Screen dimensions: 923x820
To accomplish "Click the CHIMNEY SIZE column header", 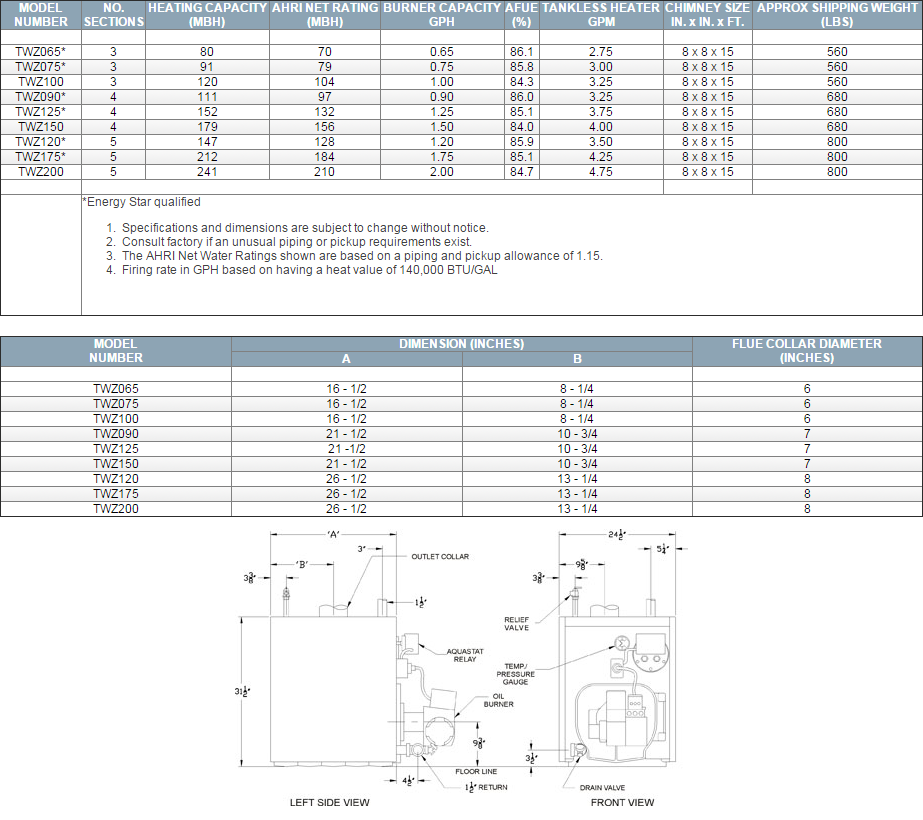I will pyautogui.click(x=708, y=15).
